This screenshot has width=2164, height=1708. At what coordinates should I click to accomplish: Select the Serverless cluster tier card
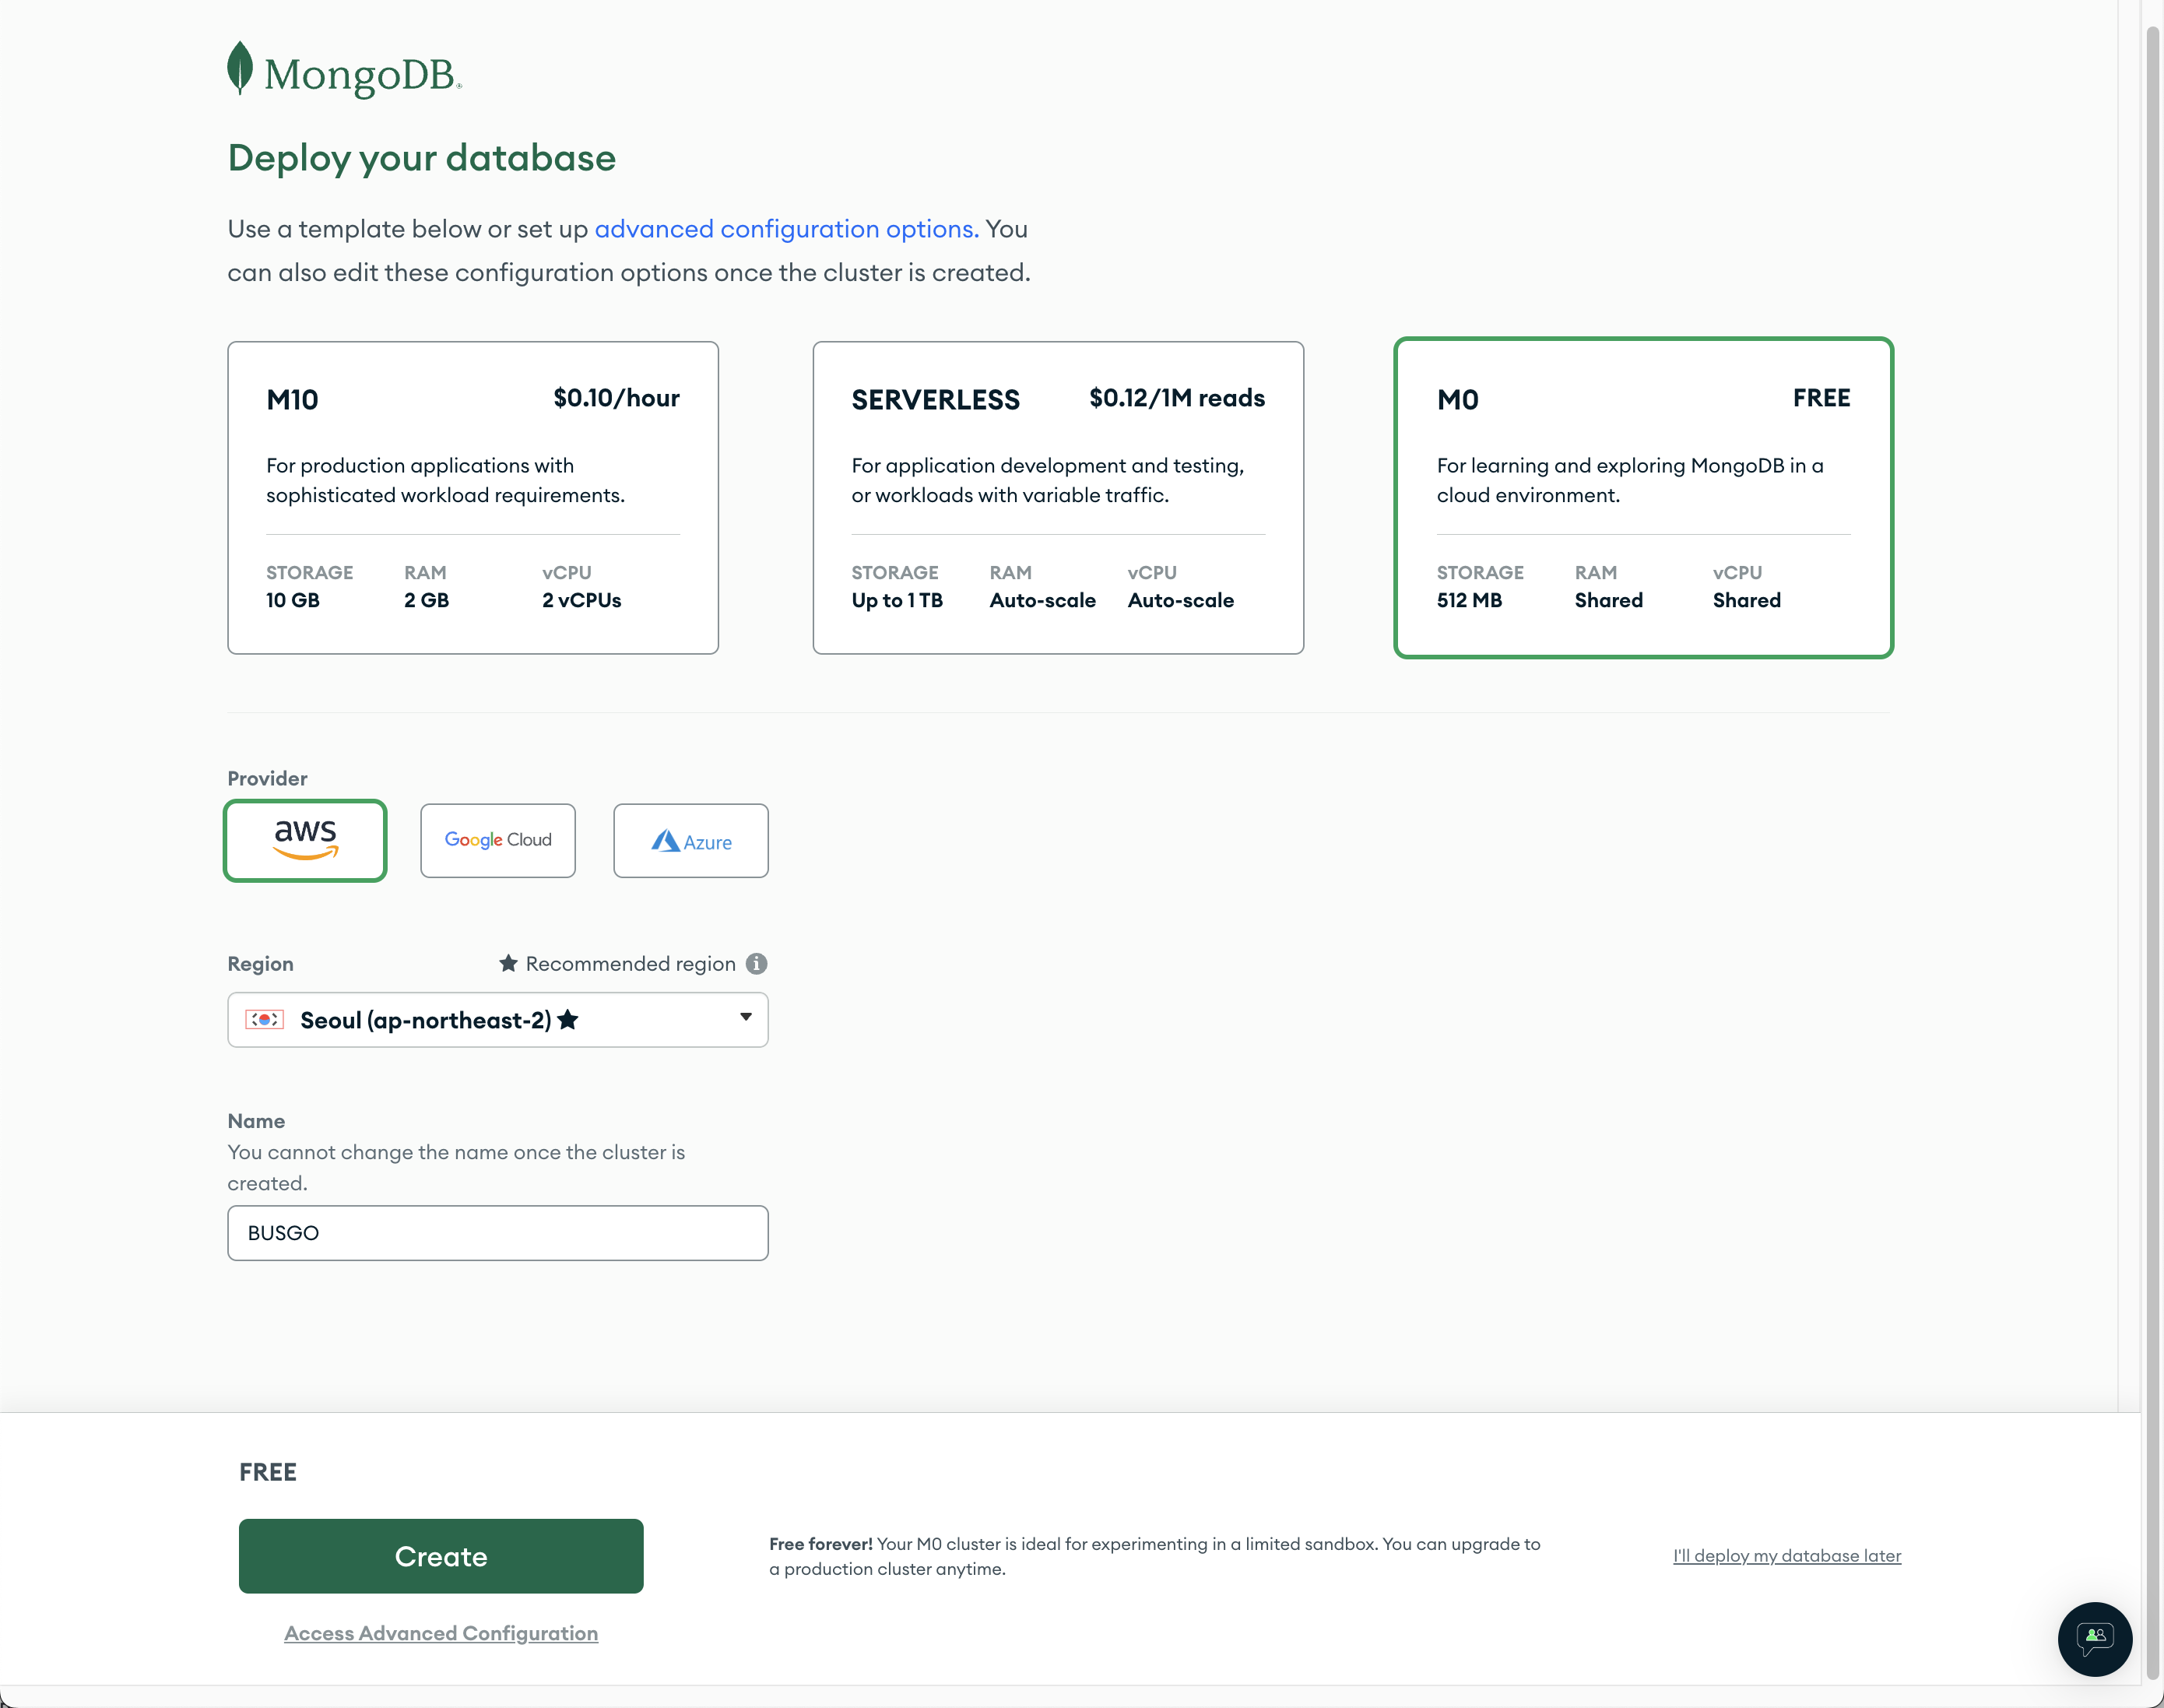1058,497
